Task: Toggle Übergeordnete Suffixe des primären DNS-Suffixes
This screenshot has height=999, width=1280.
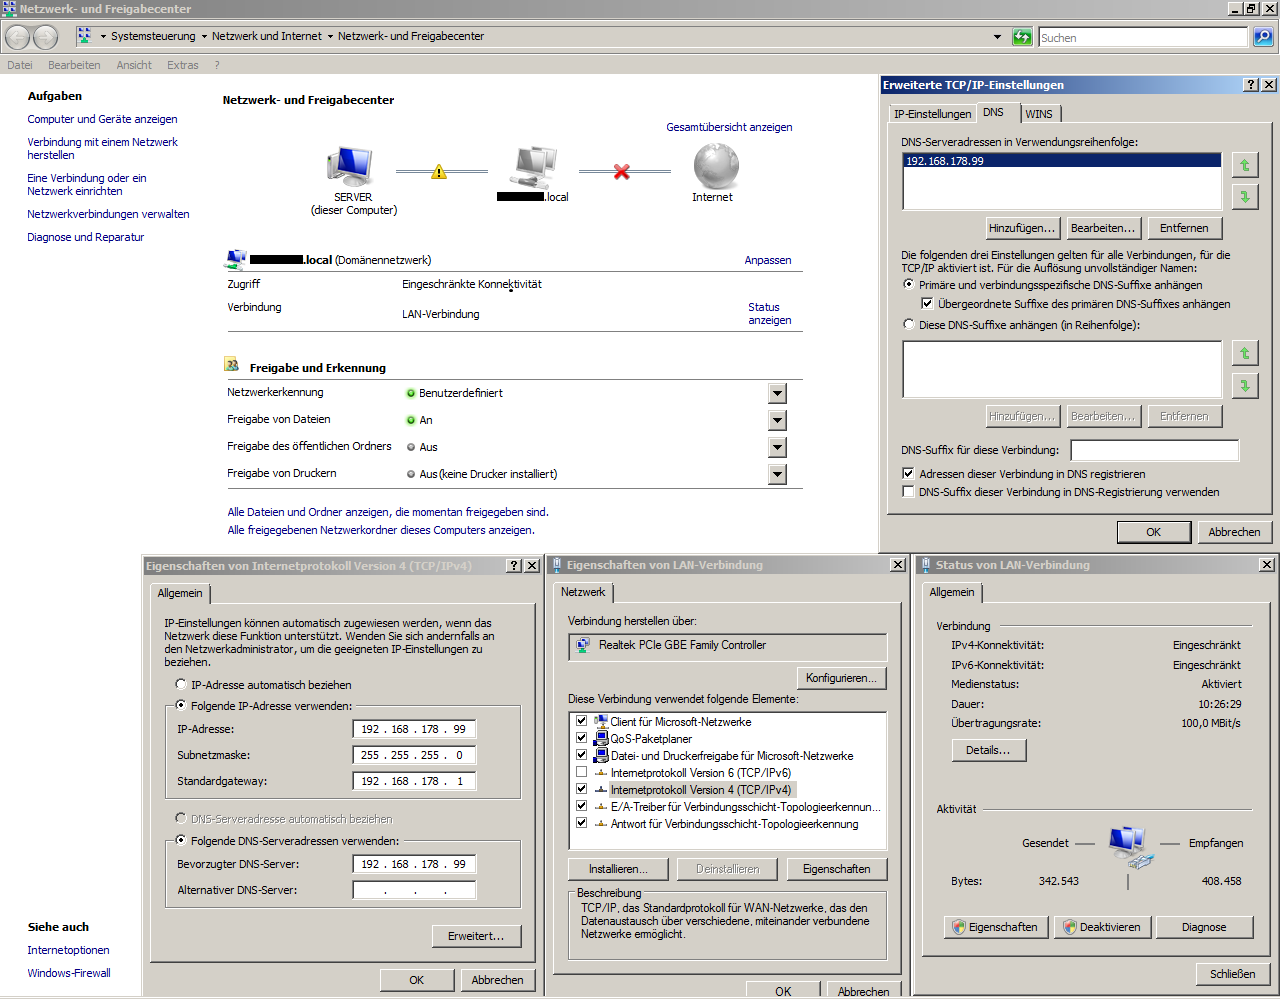Action: pos(927,304)
